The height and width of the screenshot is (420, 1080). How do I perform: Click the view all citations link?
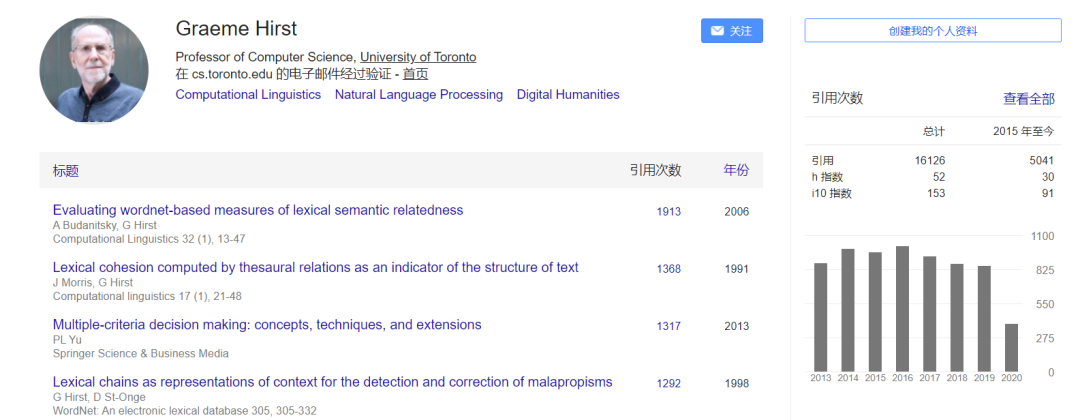click(1028, 98)
